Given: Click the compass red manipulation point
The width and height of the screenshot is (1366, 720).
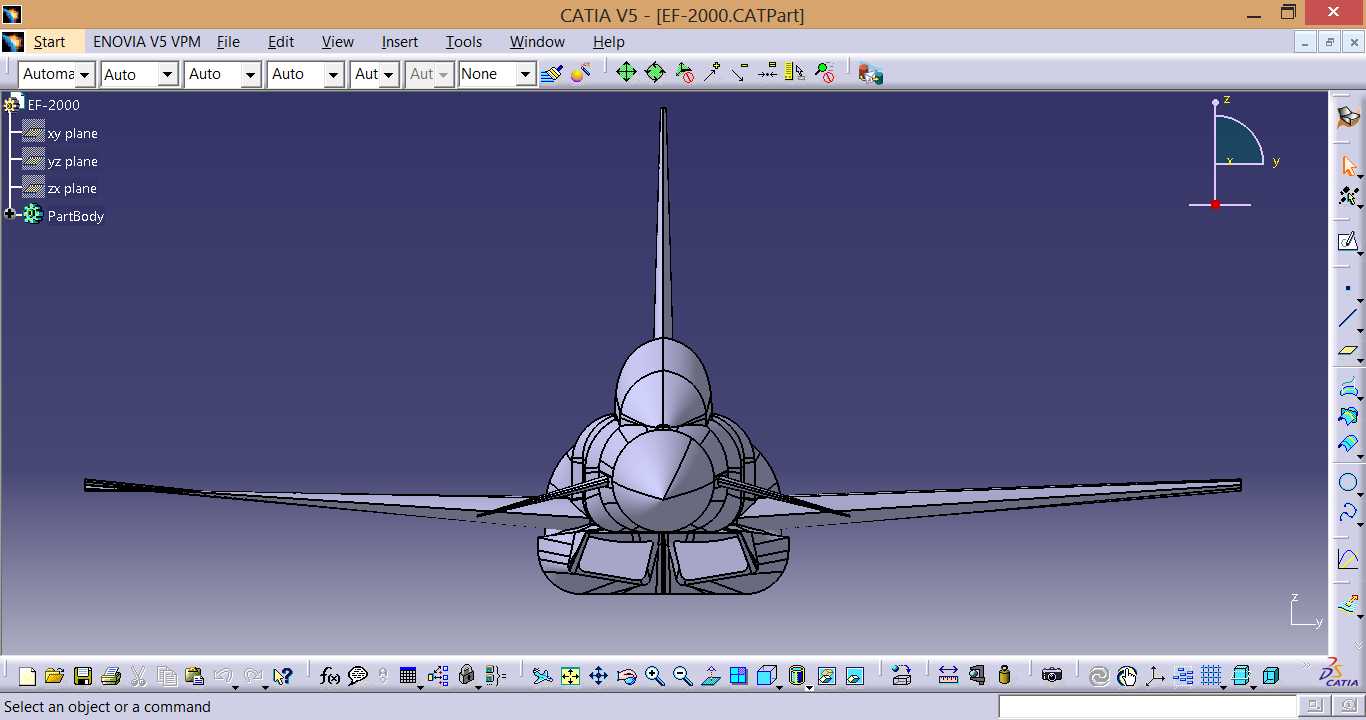Looking at the screenshot, I should tap(1216, 205).
